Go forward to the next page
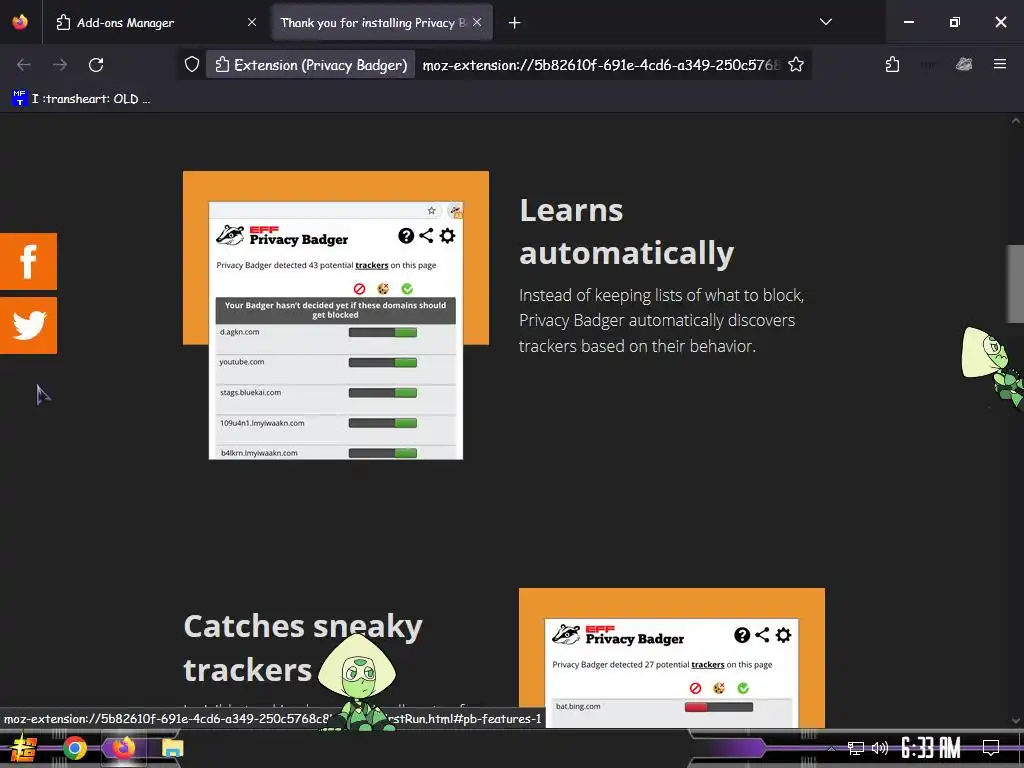 [x=60, y=65]
